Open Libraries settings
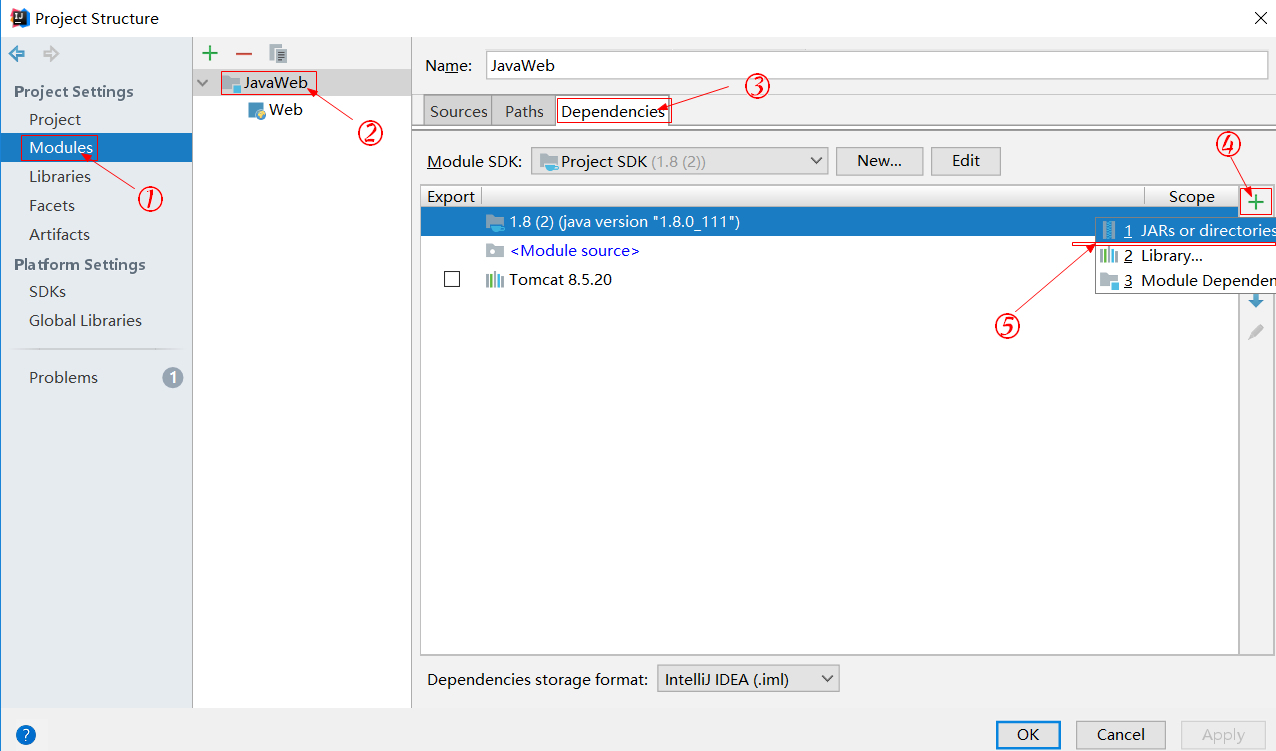Image resolution: width=1276 pixels, height=751 pixels. pos(60,176)
